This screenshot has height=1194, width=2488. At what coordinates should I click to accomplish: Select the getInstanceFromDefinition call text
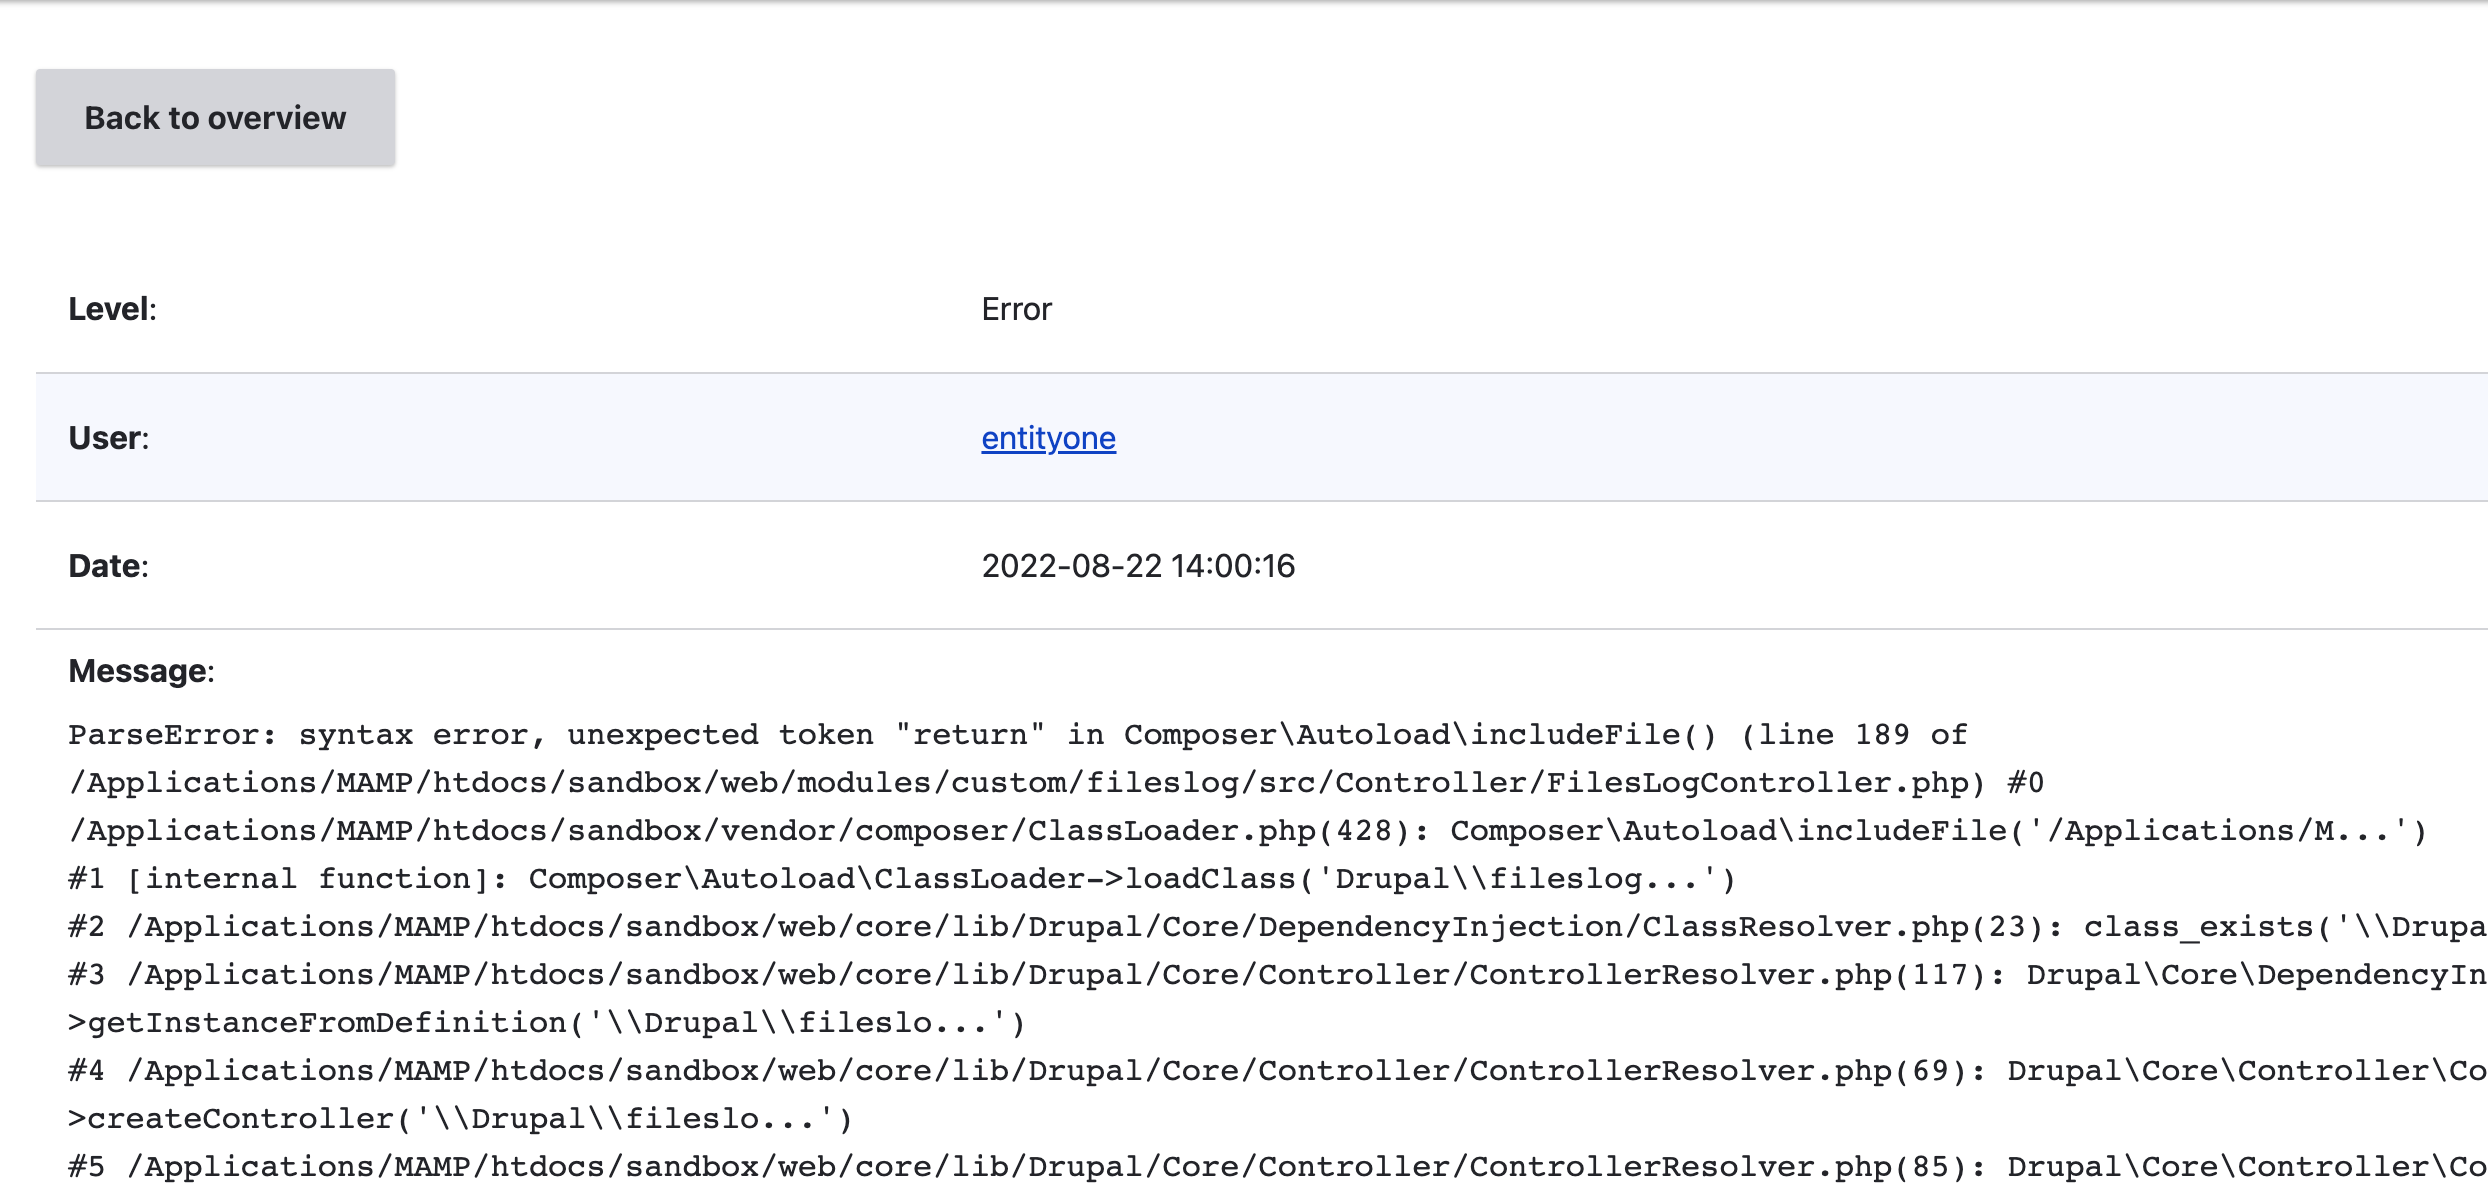coord(400,1022)
